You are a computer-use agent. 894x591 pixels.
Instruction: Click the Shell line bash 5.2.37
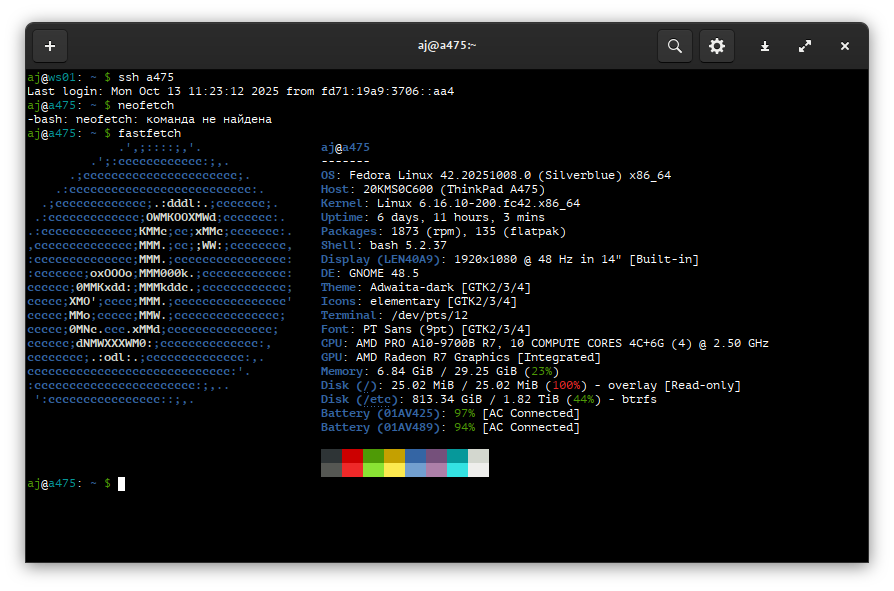pos(384,245)
